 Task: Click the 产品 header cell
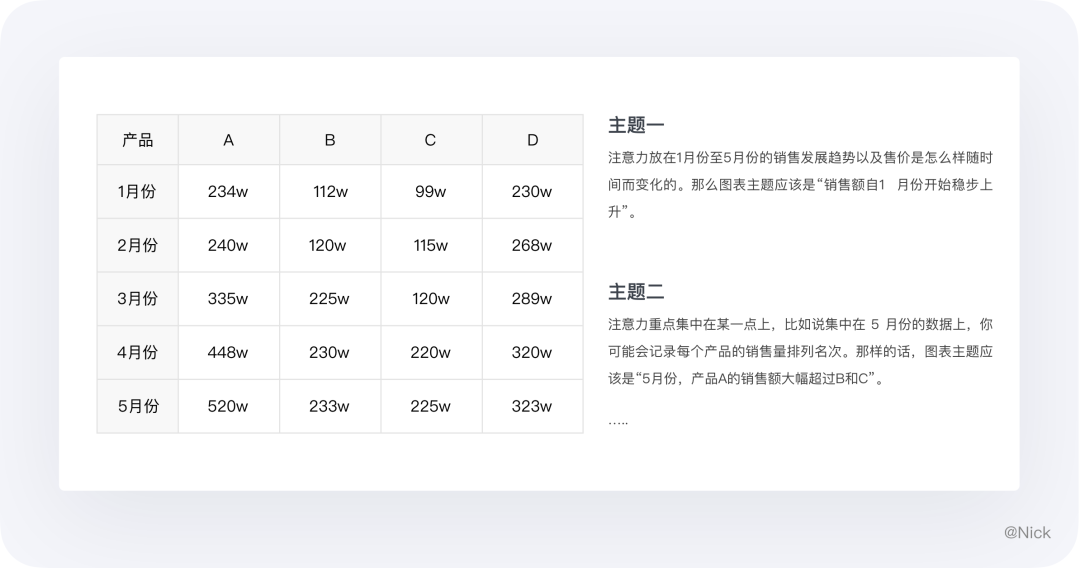pyautogui.click(x=138, y=140)
